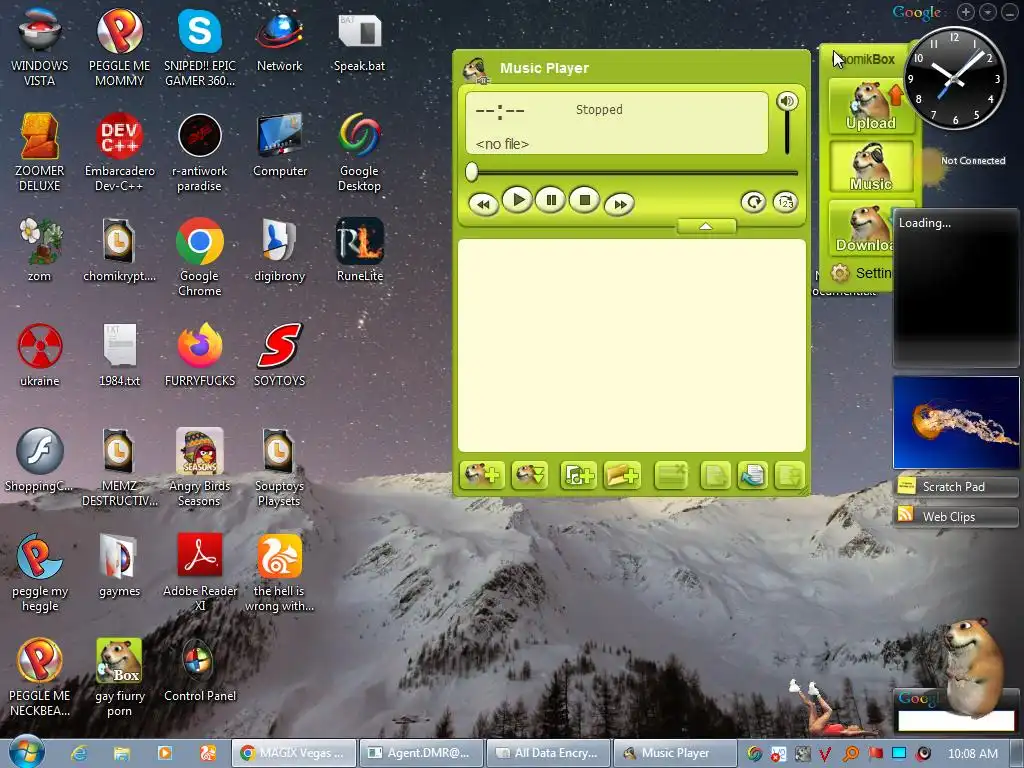Launch Google Desktop icon
The image size is (1024, 768).
[x=359, y=152]
